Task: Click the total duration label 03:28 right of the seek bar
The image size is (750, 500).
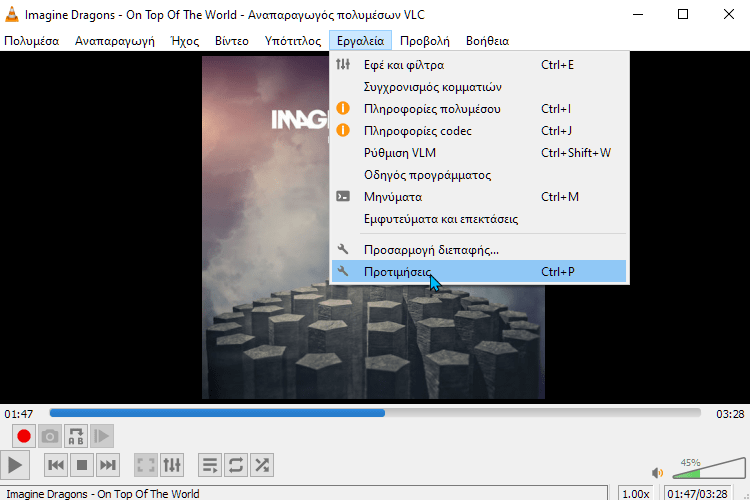Action: (x=730, y=414)
